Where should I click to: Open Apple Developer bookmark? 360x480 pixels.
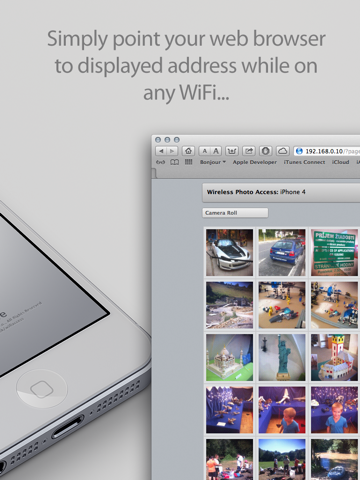point(255,162)
